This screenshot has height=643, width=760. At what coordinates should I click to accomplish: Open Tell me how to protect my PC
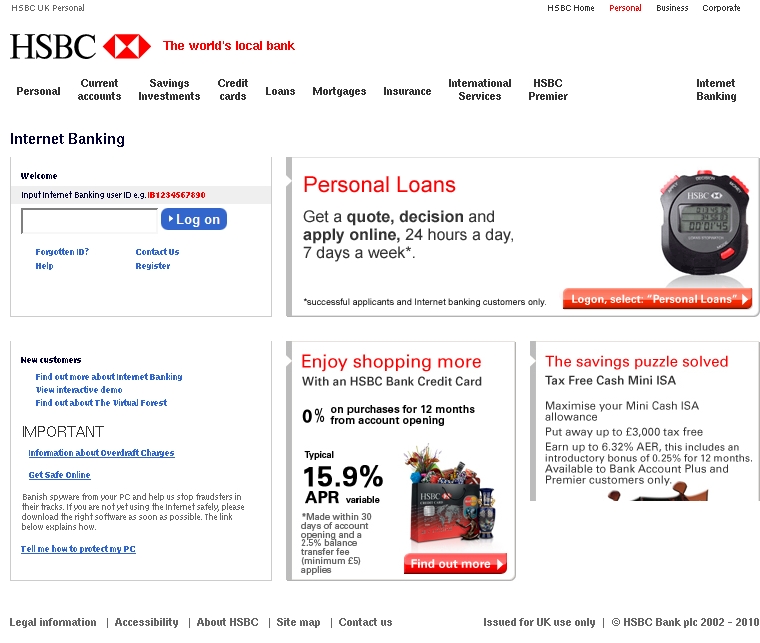pos(78,549)
